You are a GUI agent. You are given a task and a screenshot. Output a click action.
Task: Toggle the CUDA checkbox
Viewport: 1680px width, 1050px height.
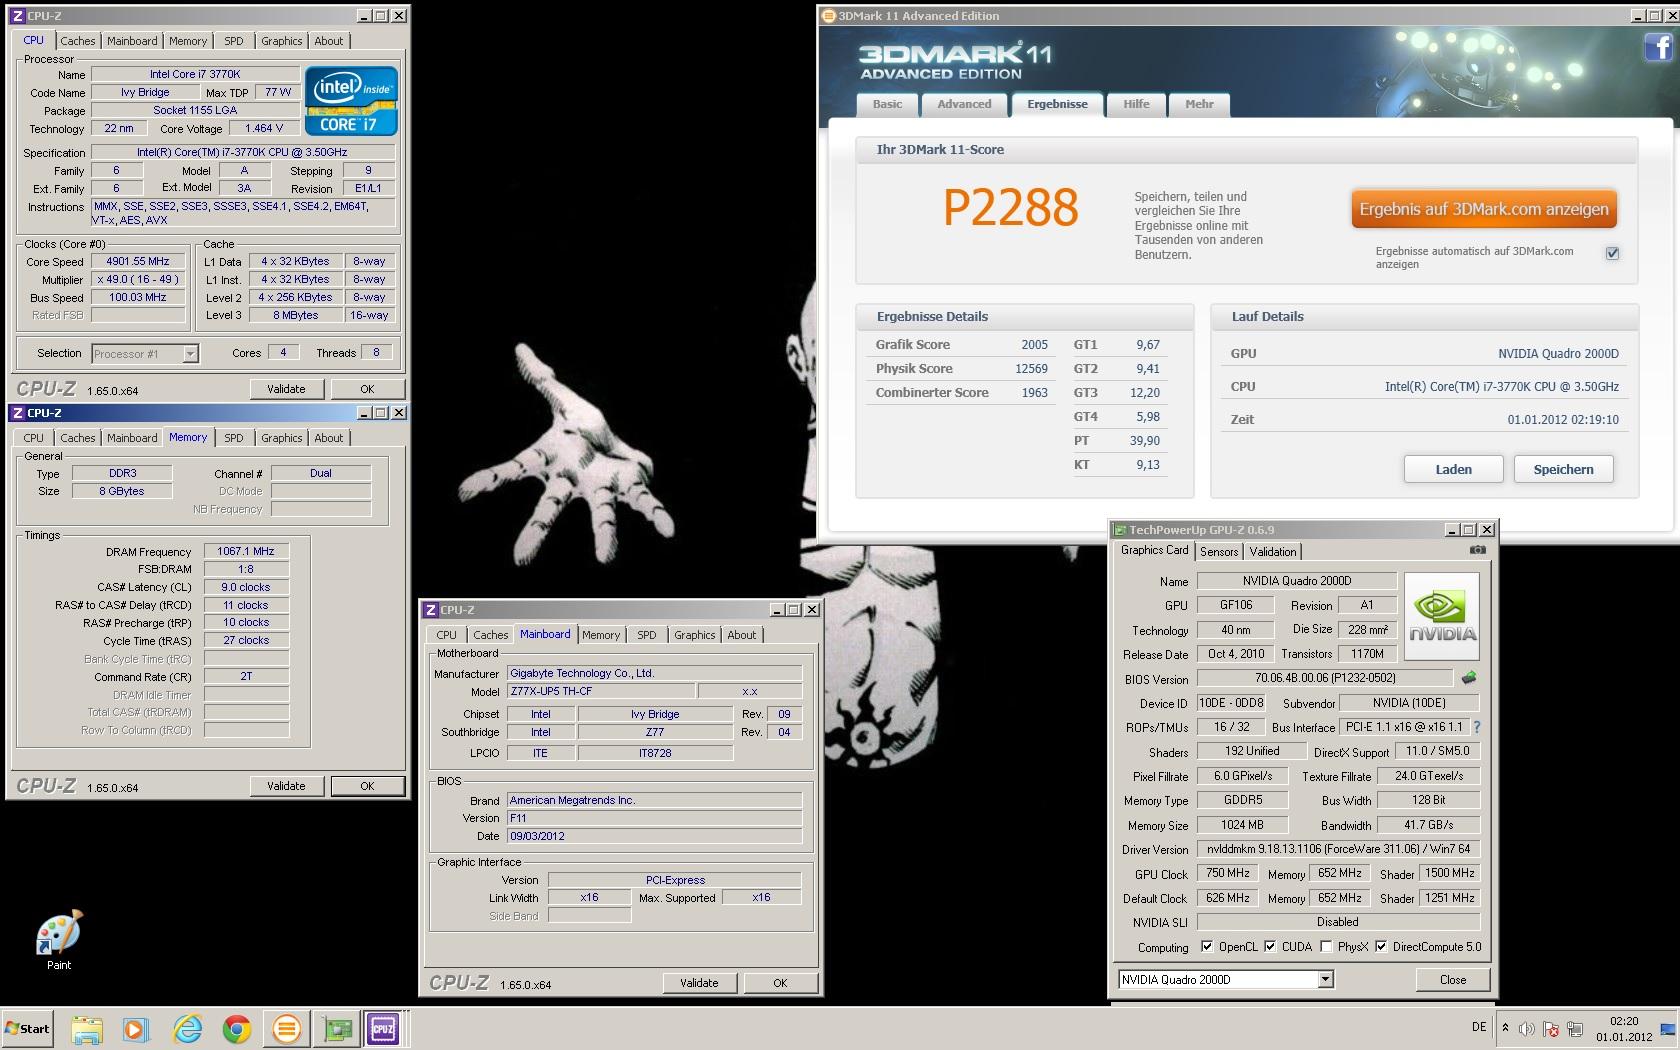(1270, 947)
